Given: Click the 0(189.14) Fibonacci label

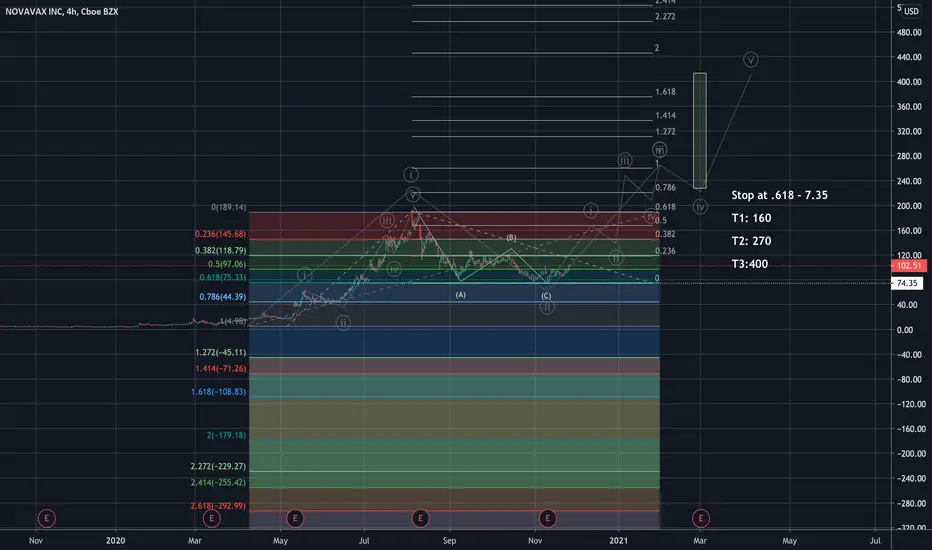Looking at the screenshot, I should coord(229,208).
